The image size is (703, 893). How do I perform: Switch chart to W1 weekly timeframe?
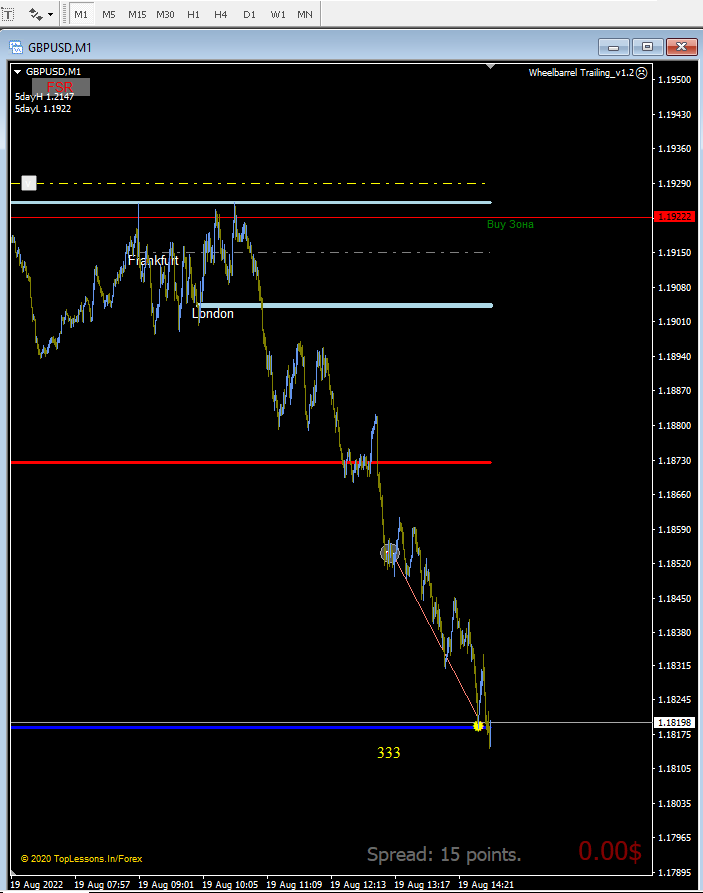[277, 14]
